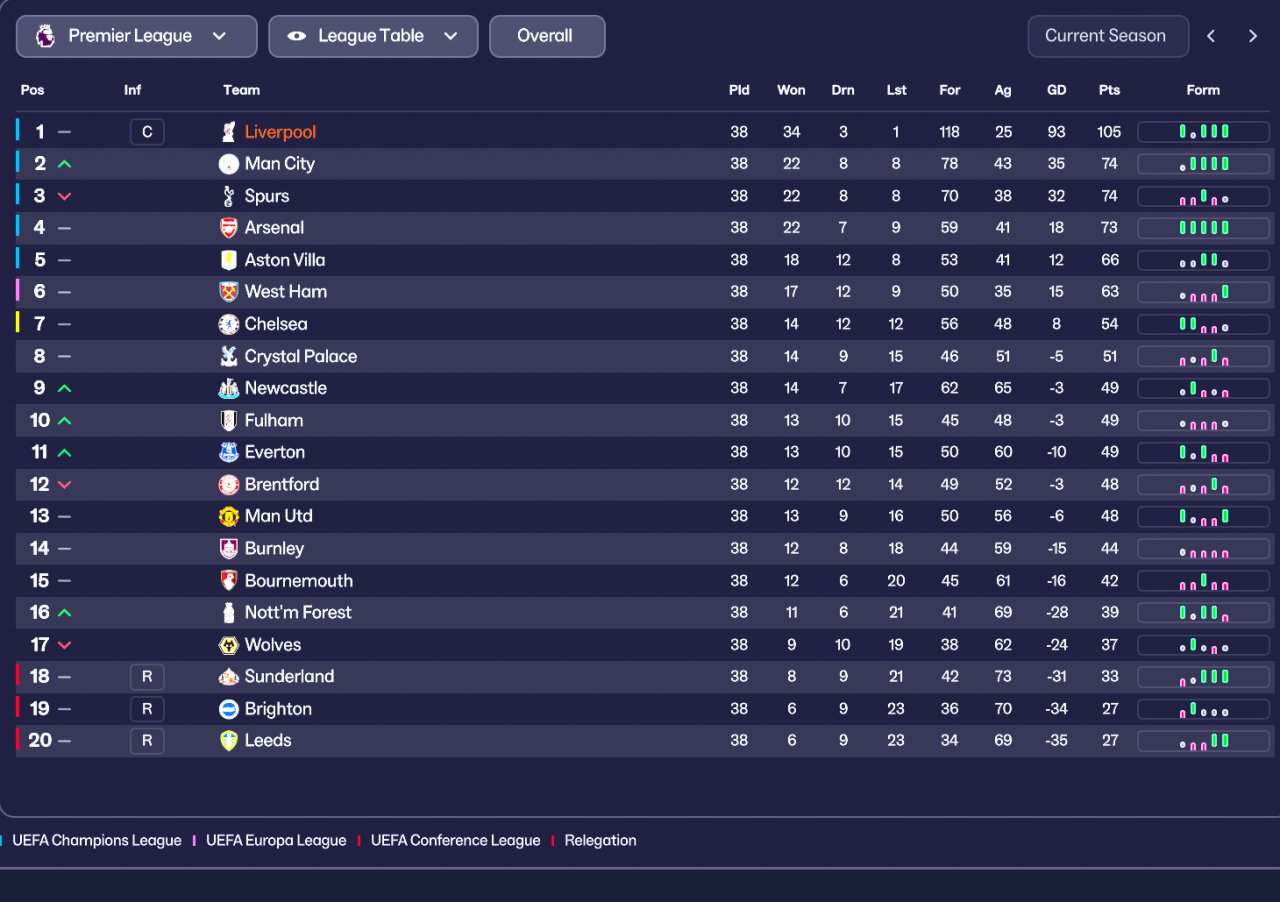
Task: Open the Current Season selector
Action: (x=1107, y=36)
